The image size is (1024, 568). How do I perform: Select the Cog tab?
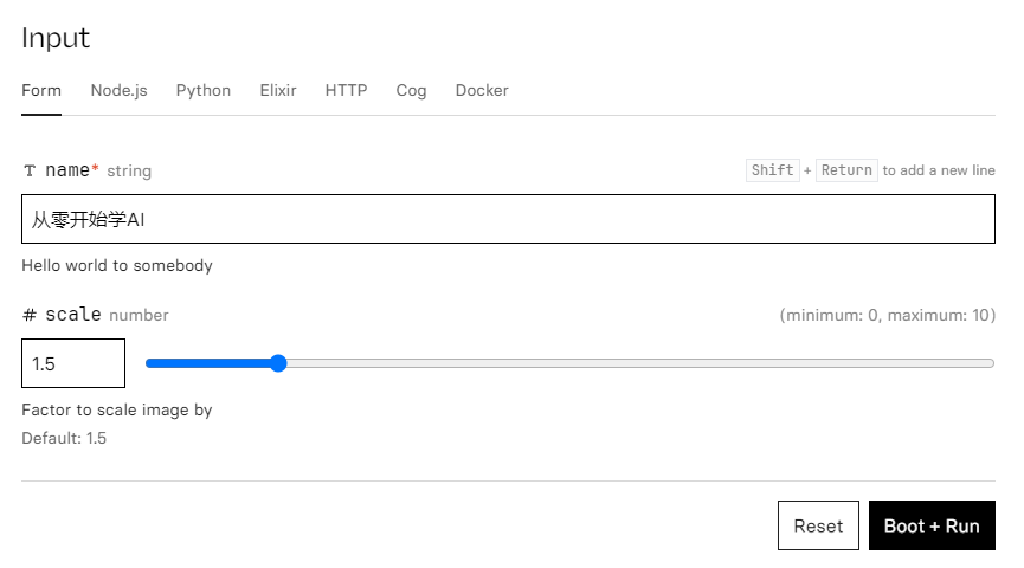coord(411,91)
